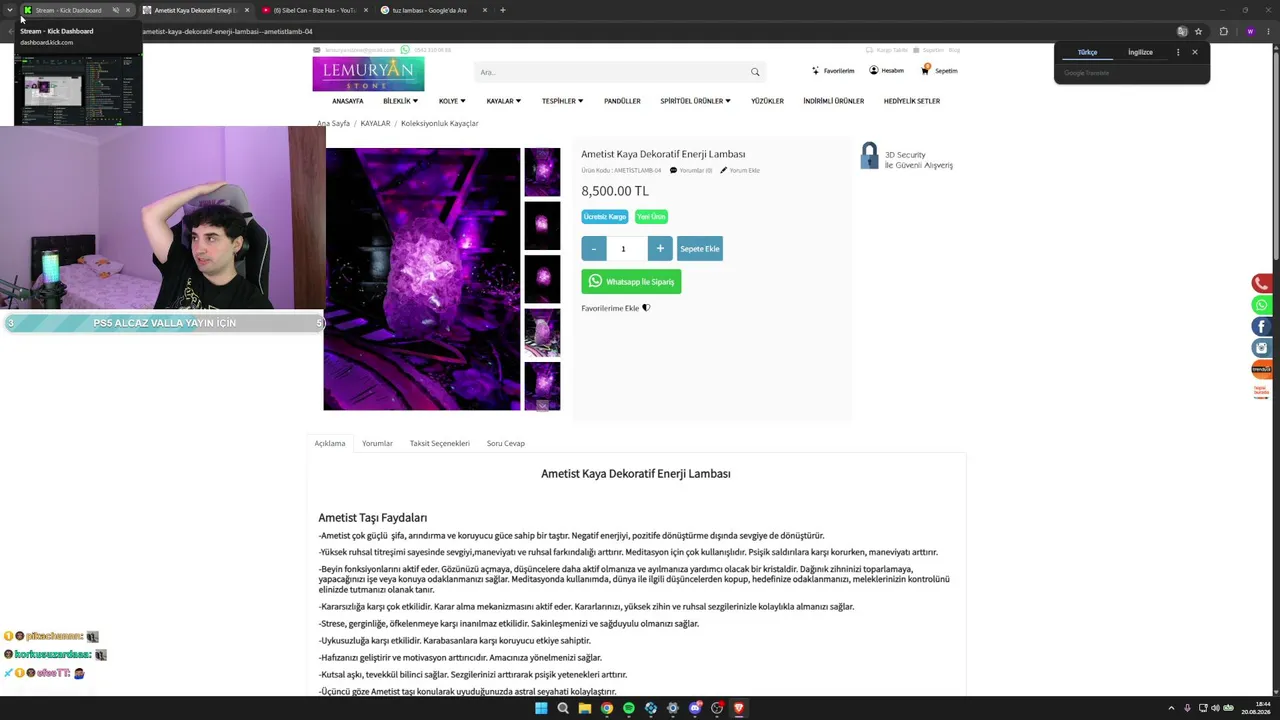Click the search magnifier icon

click(755, 72)
